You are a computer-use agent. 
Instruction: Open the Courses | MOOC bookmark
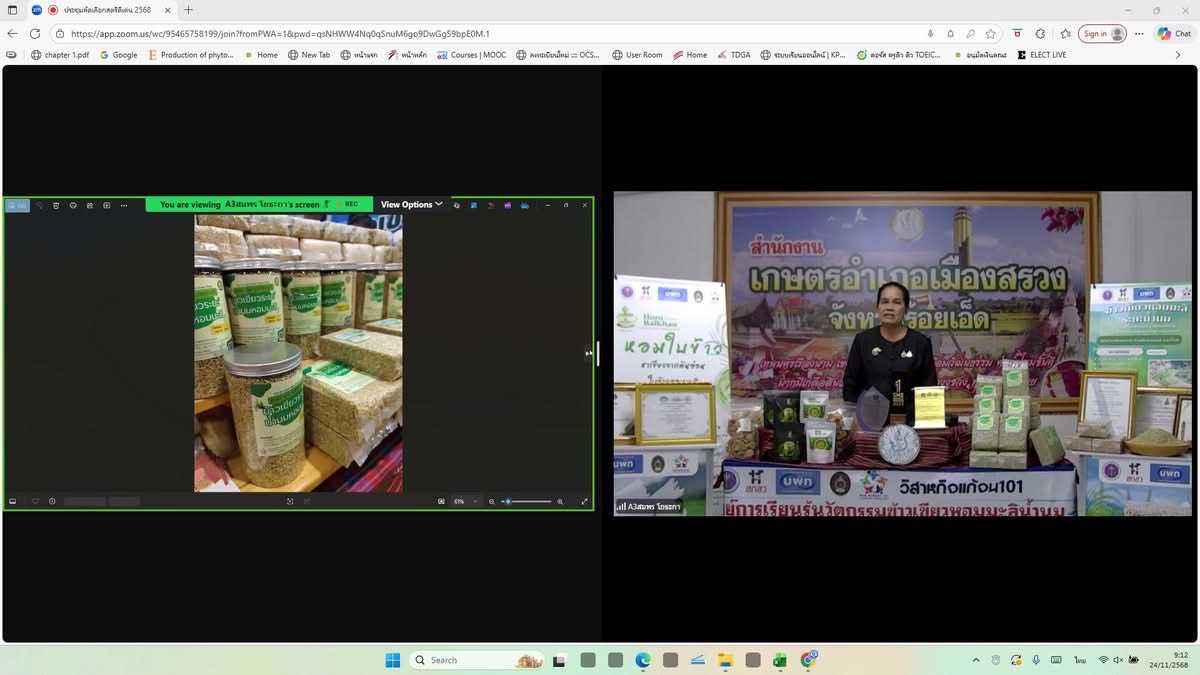click(470, 55)
